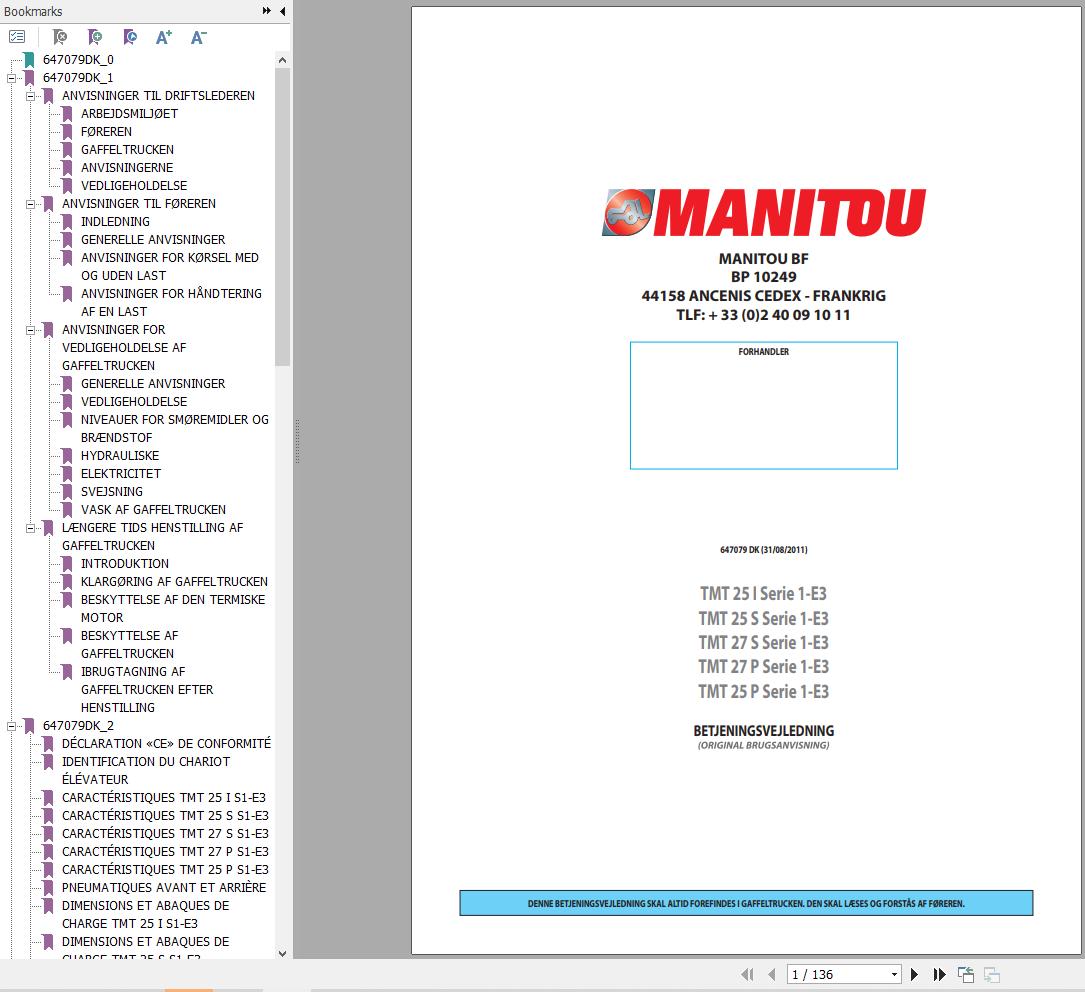Open CARACTÉRISTIQUES TMT 25 P S1-E3 bookmark
Screen dimensions: 1085x992
pyautogui.click(x=165, y=869)
